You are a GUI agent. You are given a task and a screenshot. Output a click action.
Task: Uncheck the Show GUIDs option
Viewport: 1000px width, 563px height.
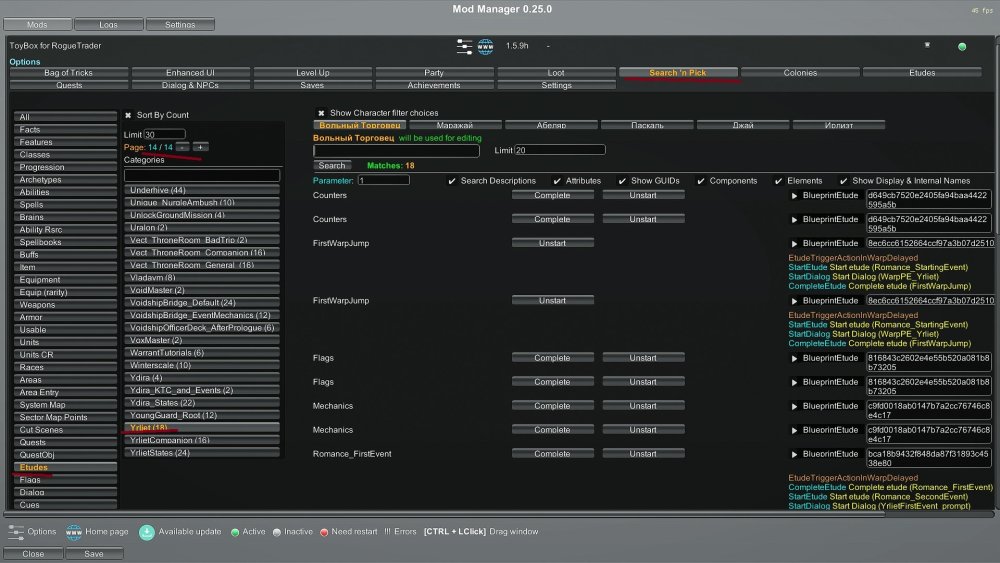pyautogui.click(x=621, y=181)
